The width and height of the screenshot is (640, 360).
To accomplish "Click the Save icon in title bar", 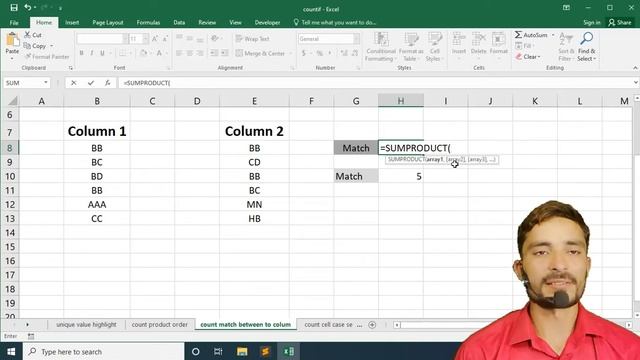I will (14, 8).
